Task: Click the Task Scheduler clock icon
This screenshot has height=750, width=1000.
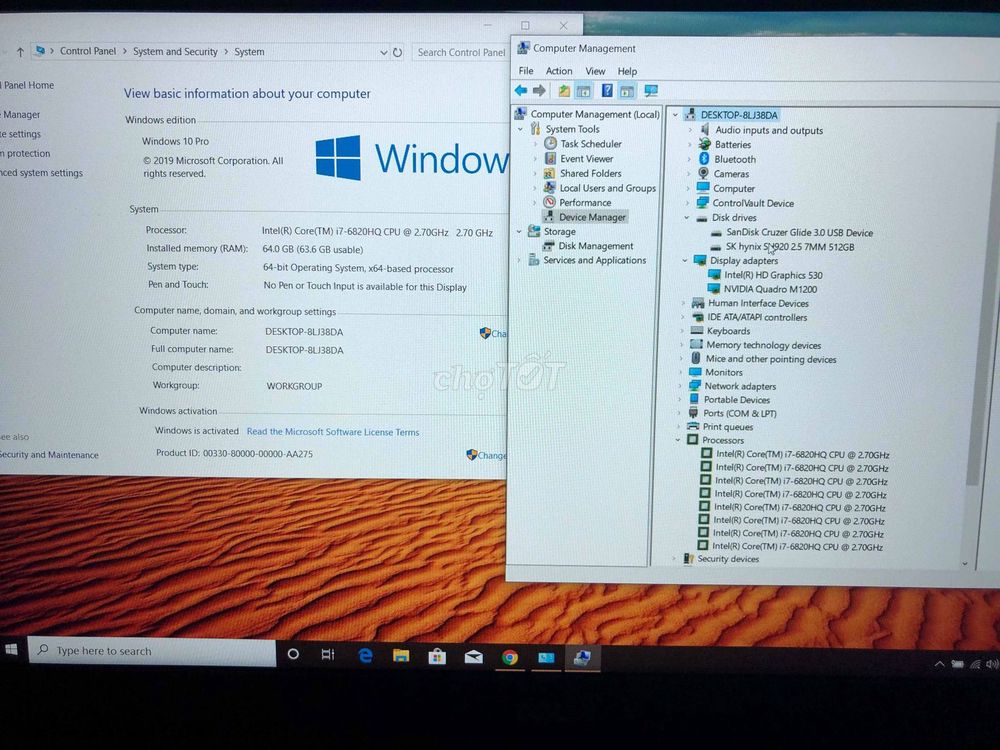Action: (550, 143)
